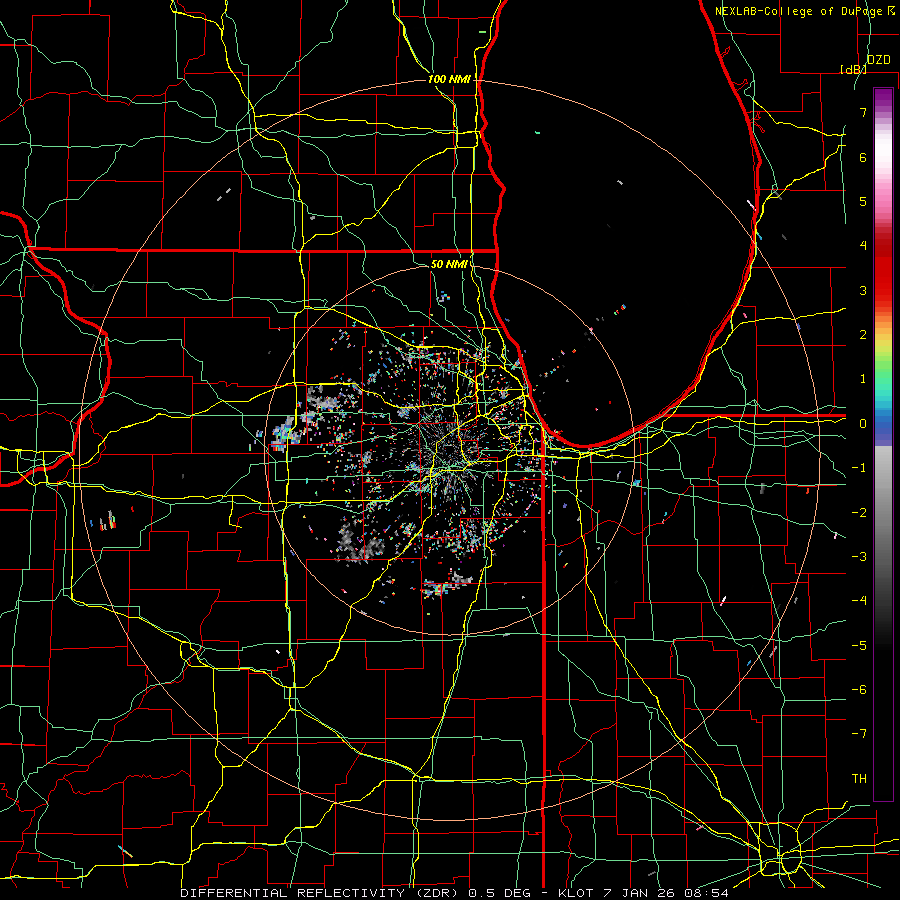The width and height of the screenshot is (900, 900).
Task: Click the -3 value on the scale
Action: [859, 556]
